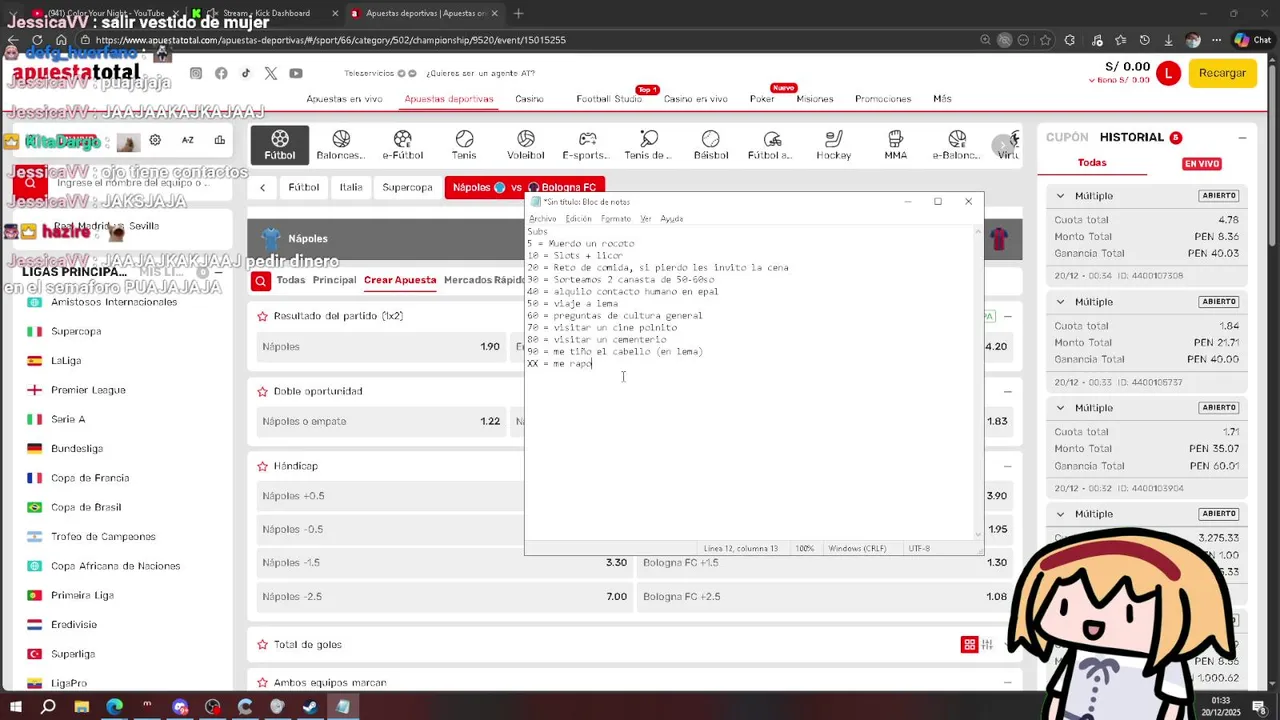Image resolution: width=1280 pixels, height=720 pixels.
Task: Open Serie A in leagues list
Action: point(68,419)
